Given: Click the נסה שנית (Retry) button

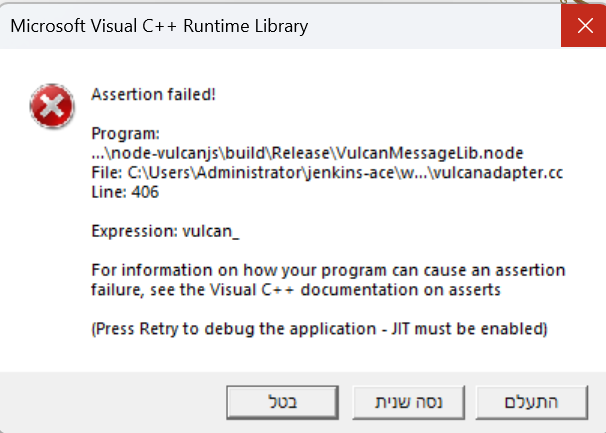Looking at the screenshot, I should tap(409, 402).
